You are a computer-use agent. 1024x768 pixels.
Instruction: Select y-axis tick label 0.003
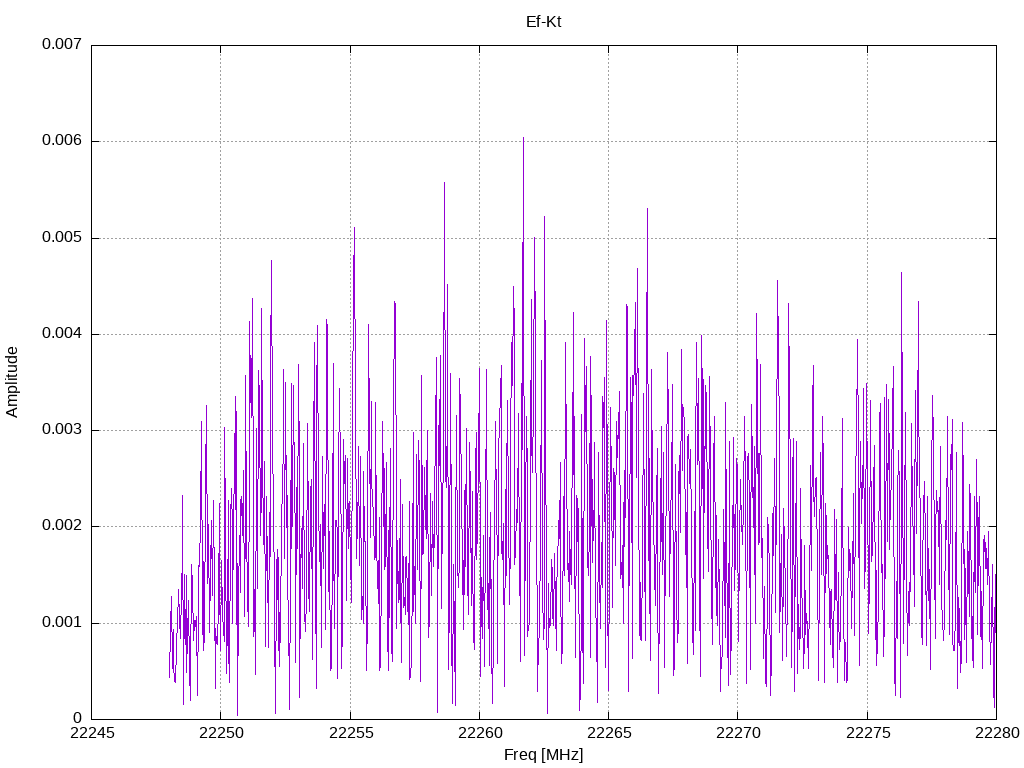(62, 430)
